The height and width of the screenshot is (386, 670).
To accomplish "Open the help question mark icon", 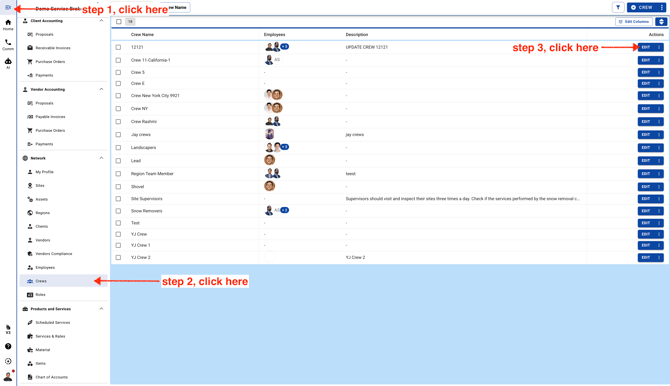I will click(8, 346).
